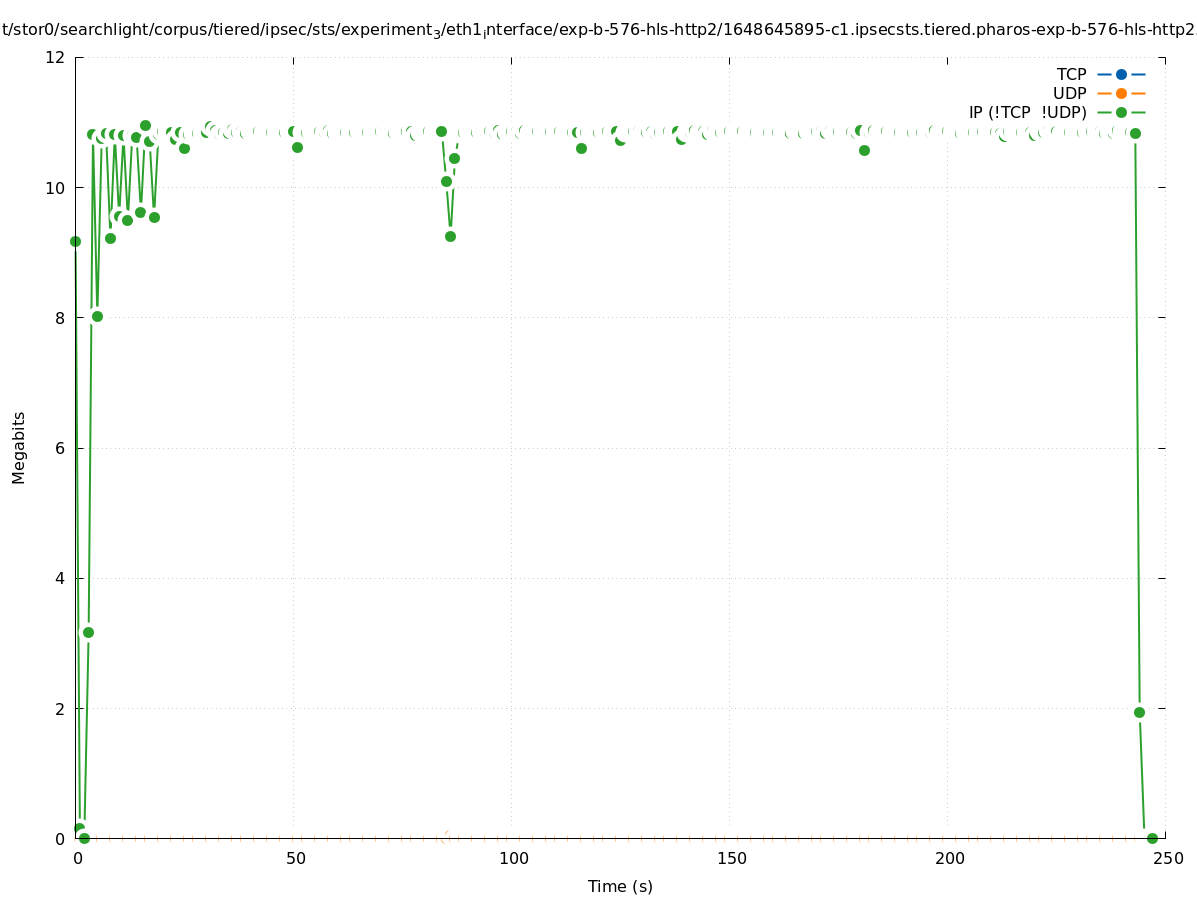Select the lowest dip point near 85 seconds

coord(450,236)
